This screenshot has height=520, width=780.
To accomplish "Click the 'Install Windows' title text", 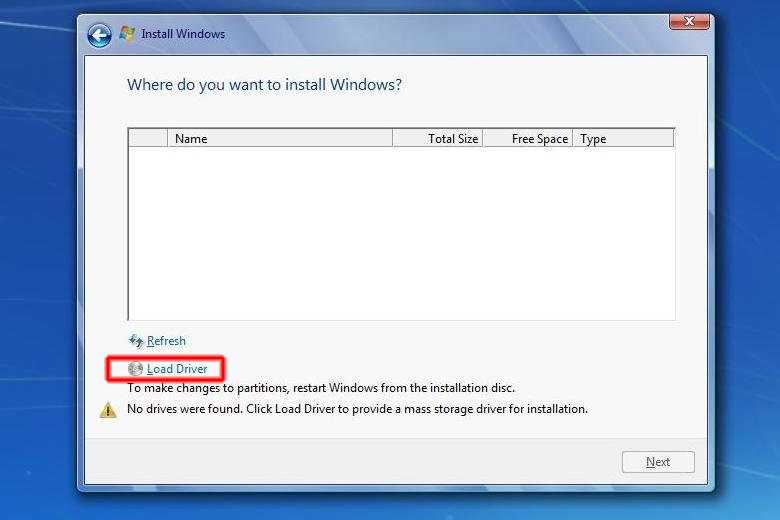I will 183,34.
